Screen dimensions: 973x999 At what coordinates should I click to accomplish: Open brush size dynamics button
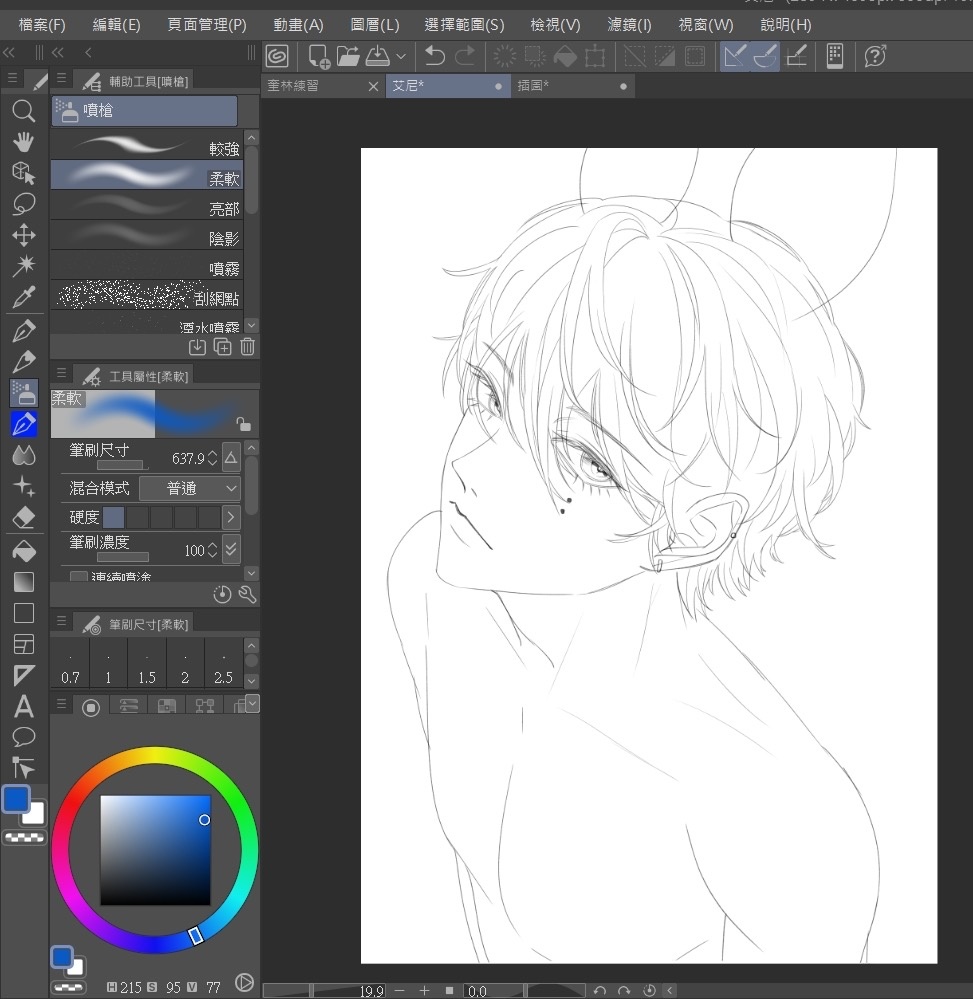point(231,457)
